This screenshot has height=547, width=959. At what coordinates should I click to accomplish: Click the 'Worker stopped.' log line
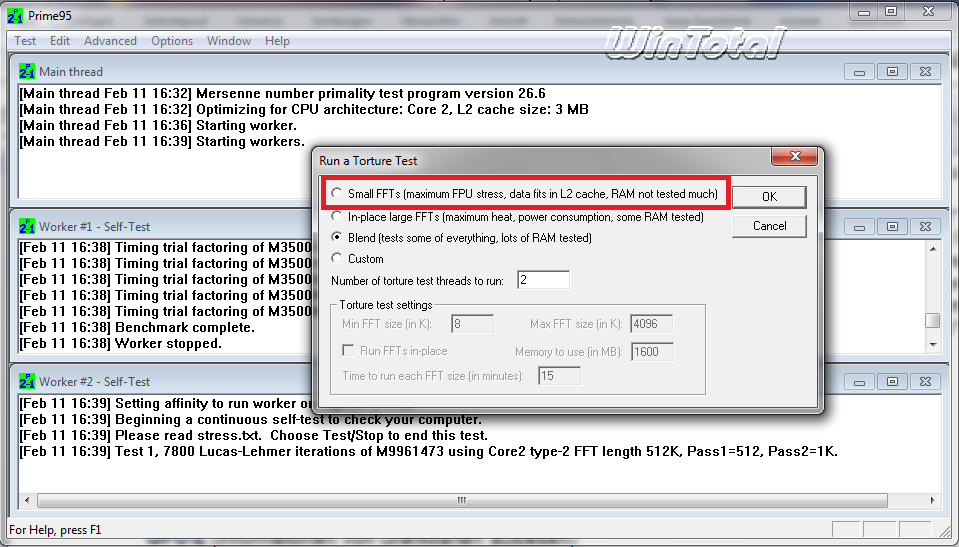(x=120, y=343)
